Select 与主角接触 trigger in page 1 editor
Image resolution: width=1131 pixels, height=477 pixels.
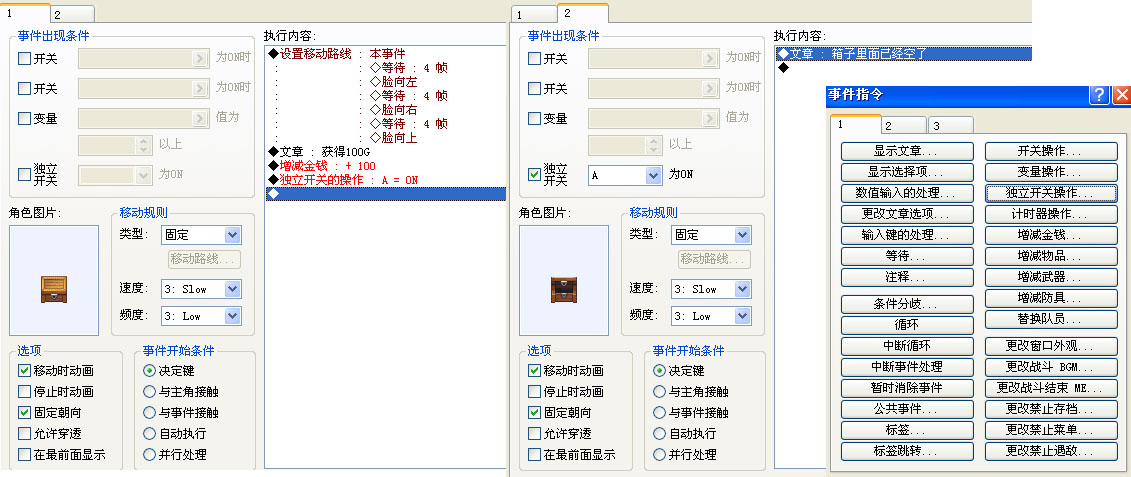click(x=149, y=392)
